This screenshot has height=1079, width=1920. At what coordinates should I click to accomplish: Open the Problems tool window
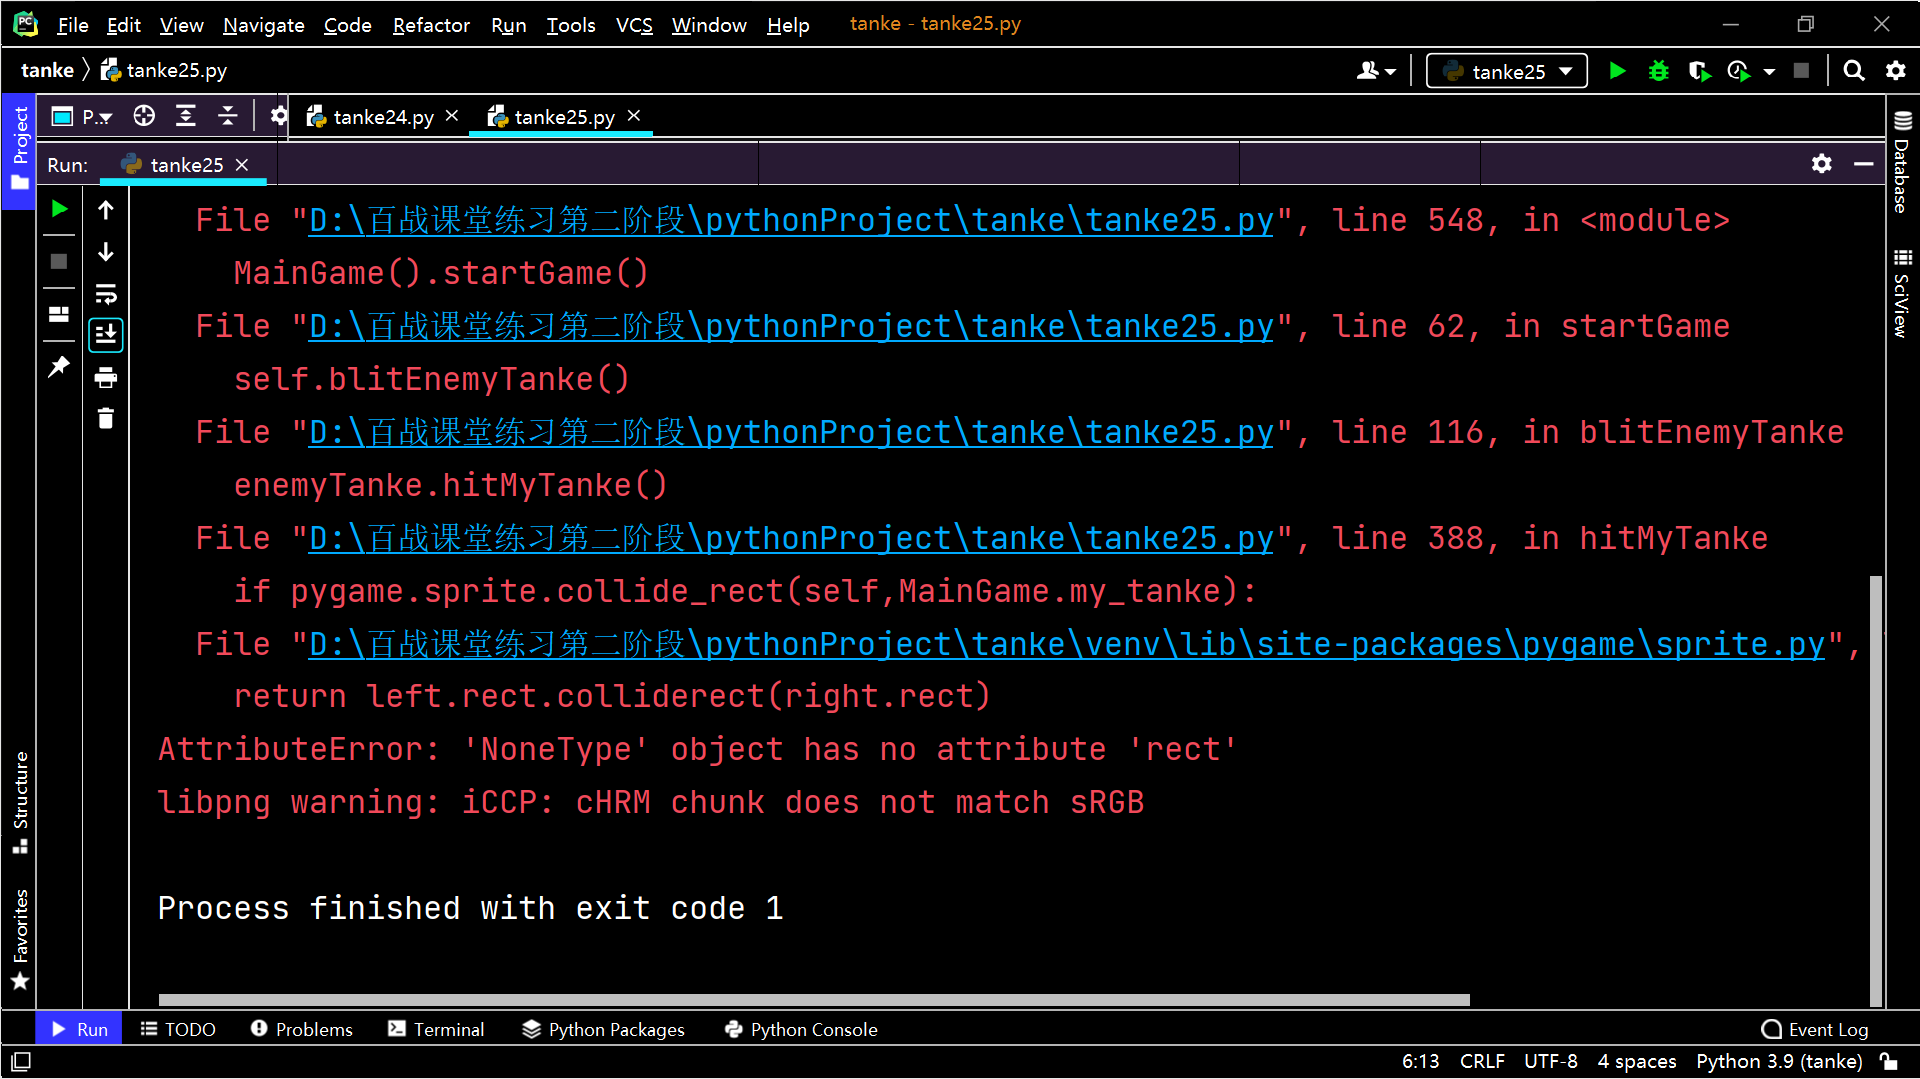302,1029
